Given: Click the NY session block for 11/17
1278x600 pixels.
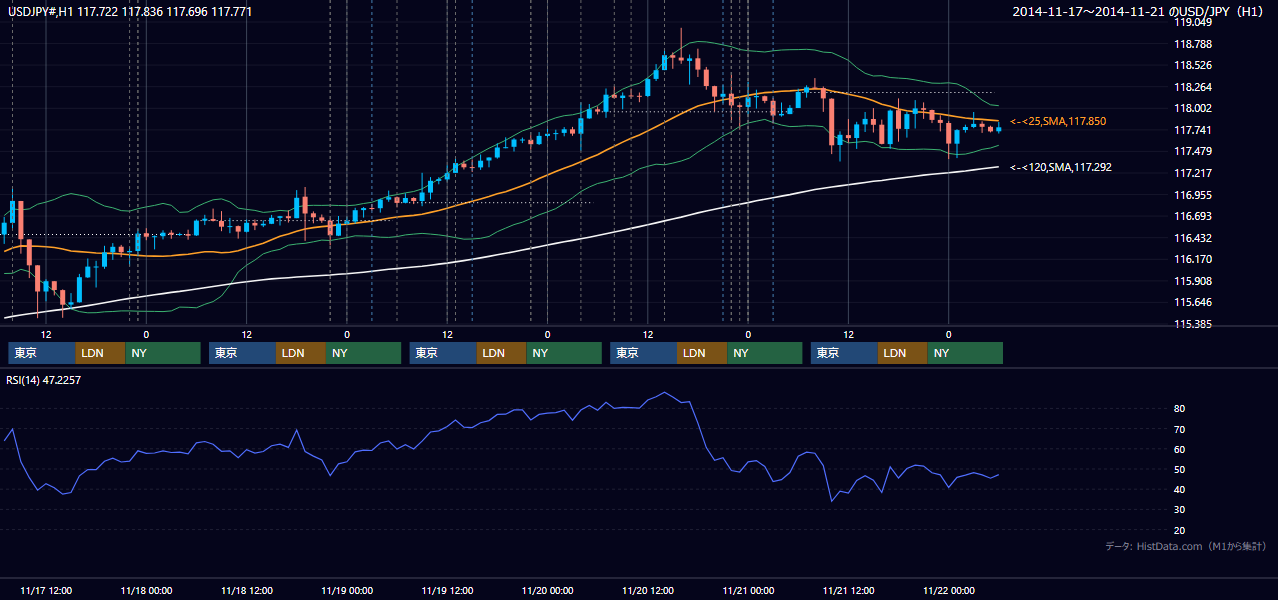Looking at the screenshot, I should 163,353.
